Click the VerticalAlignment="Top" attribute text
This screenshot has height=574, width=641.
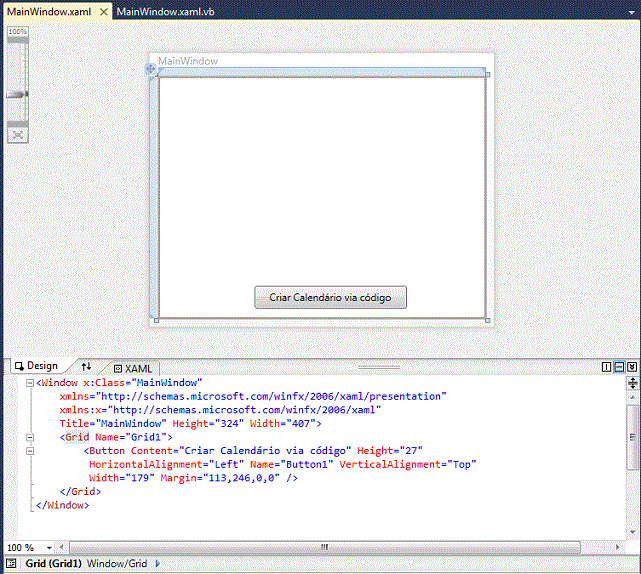408,464
